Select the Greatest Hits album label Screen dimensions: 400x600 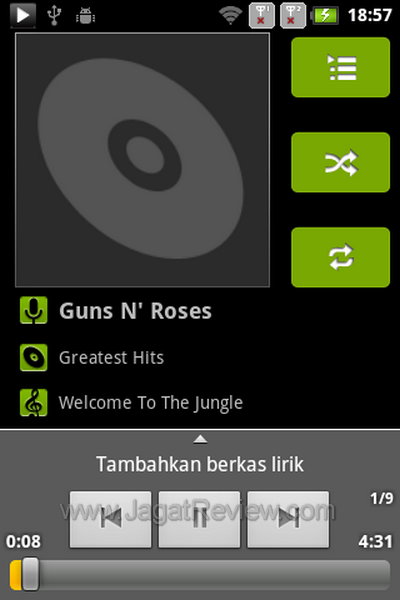click(x=111, y=358)
